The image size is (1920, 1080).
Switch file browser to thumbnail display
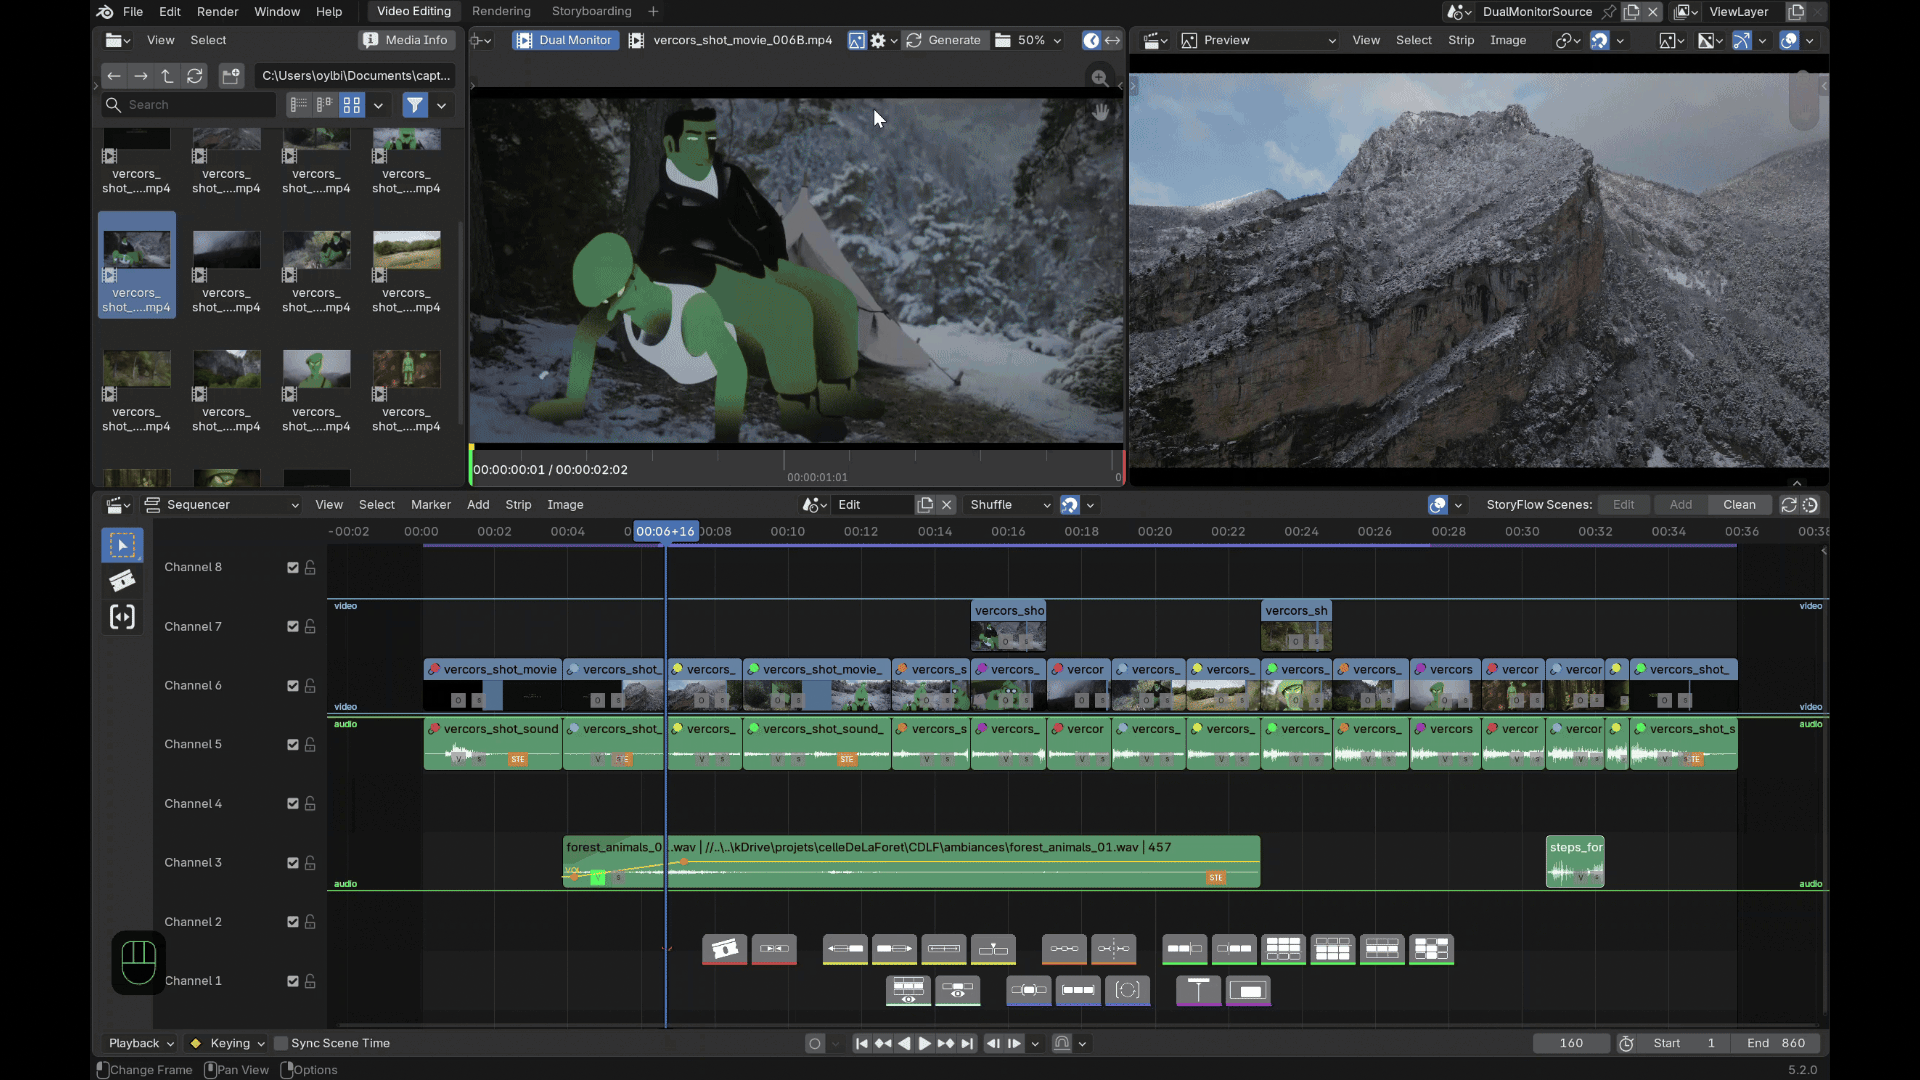pos(352,105)
